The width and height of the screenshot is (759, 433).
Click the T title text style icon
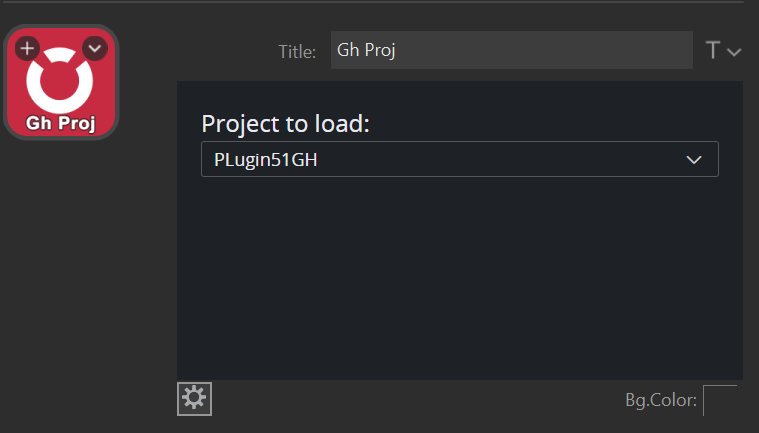tap(713, 50)
